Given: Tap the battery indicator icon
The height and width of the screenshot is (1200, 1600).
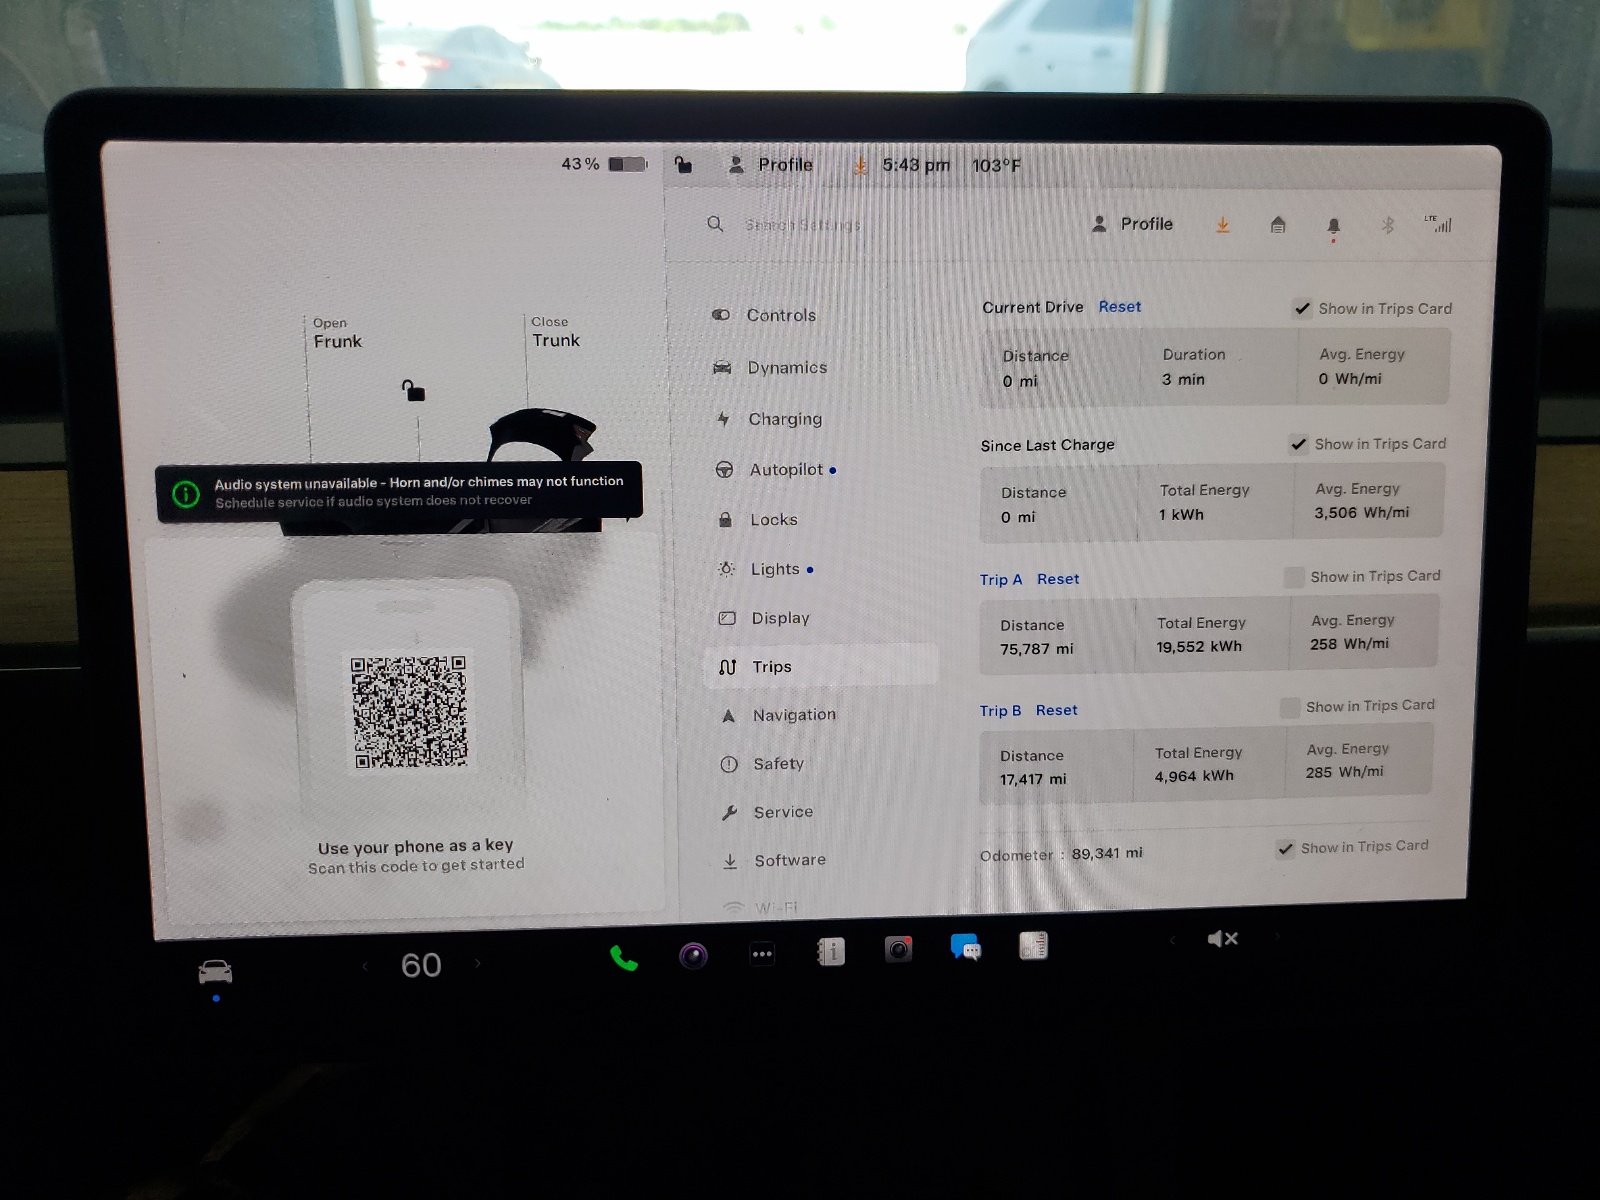Looking at the screenshot, I should click(628, 163).
